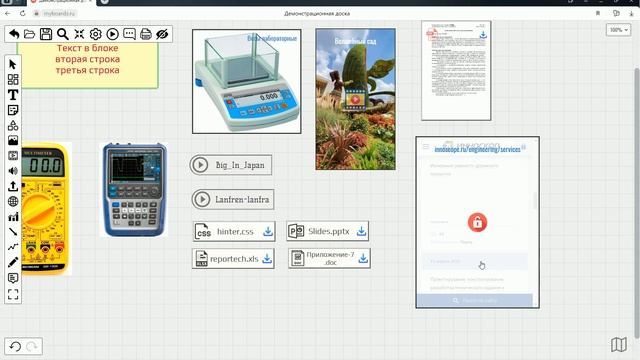Click the Slides.pptx file name

coord(329,231)
